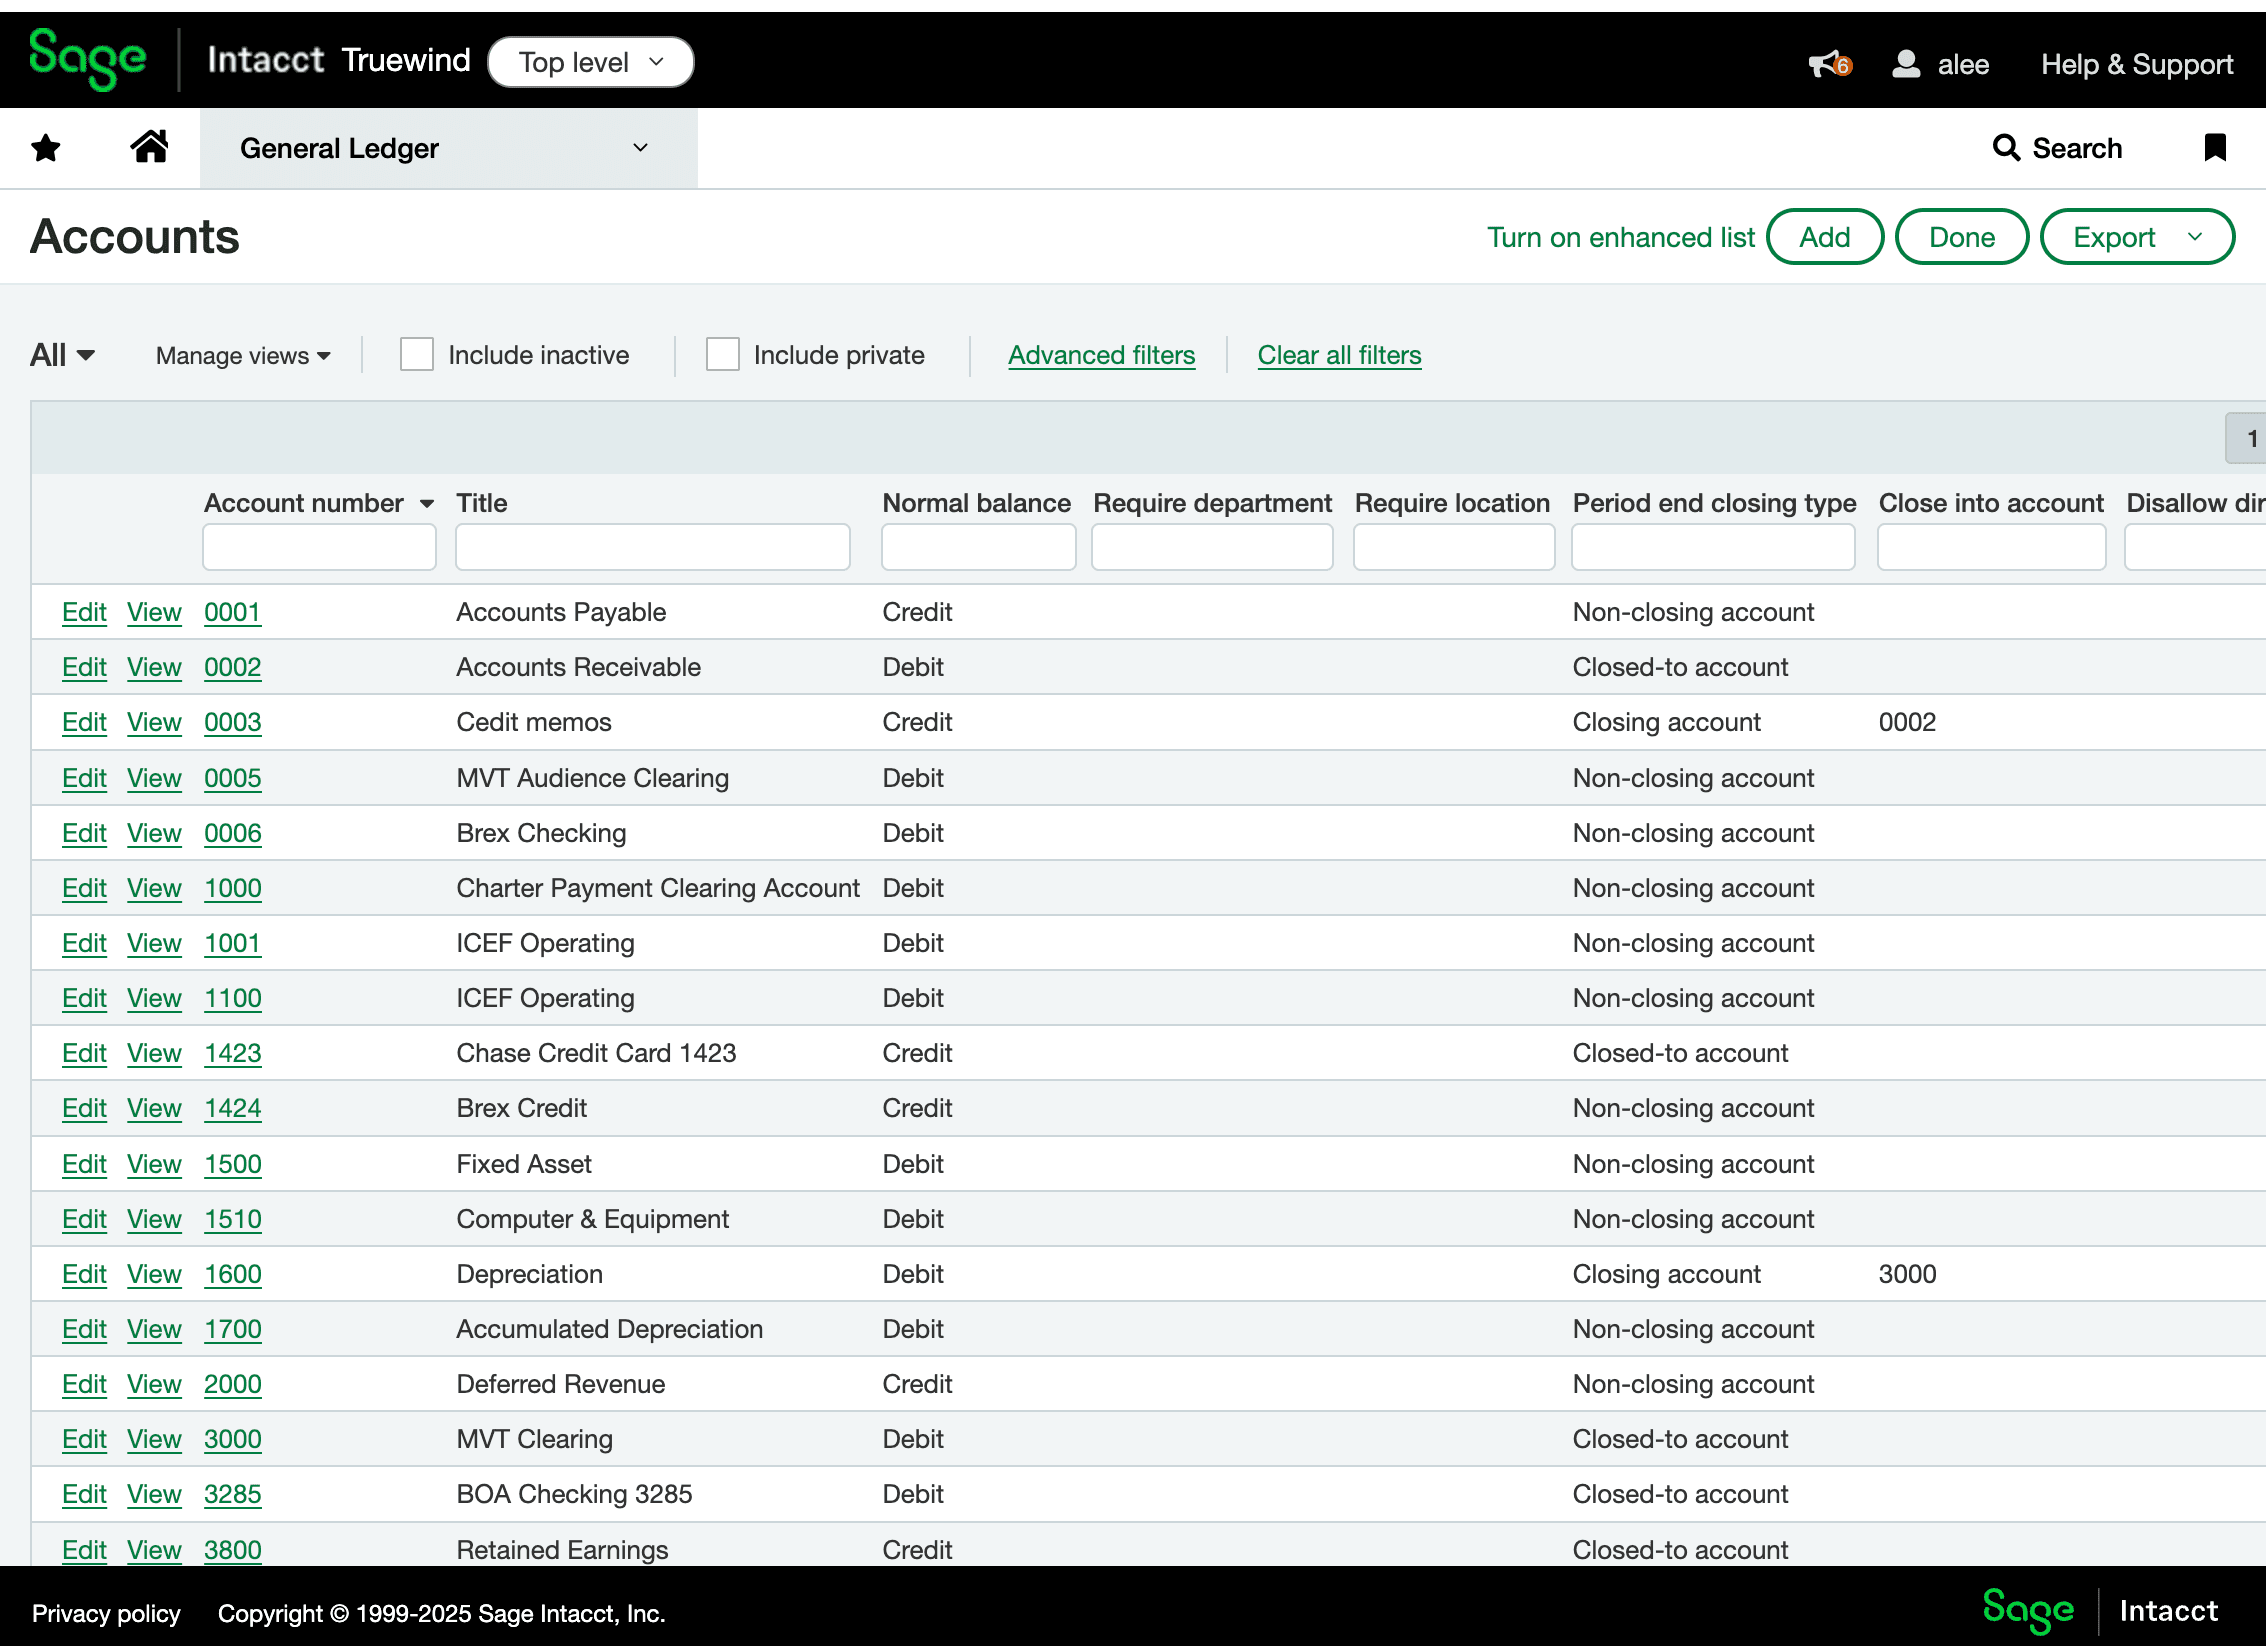Open account number 2000 link
The width and height of the screenshot is (2266, 1646).
point(232,1384)
